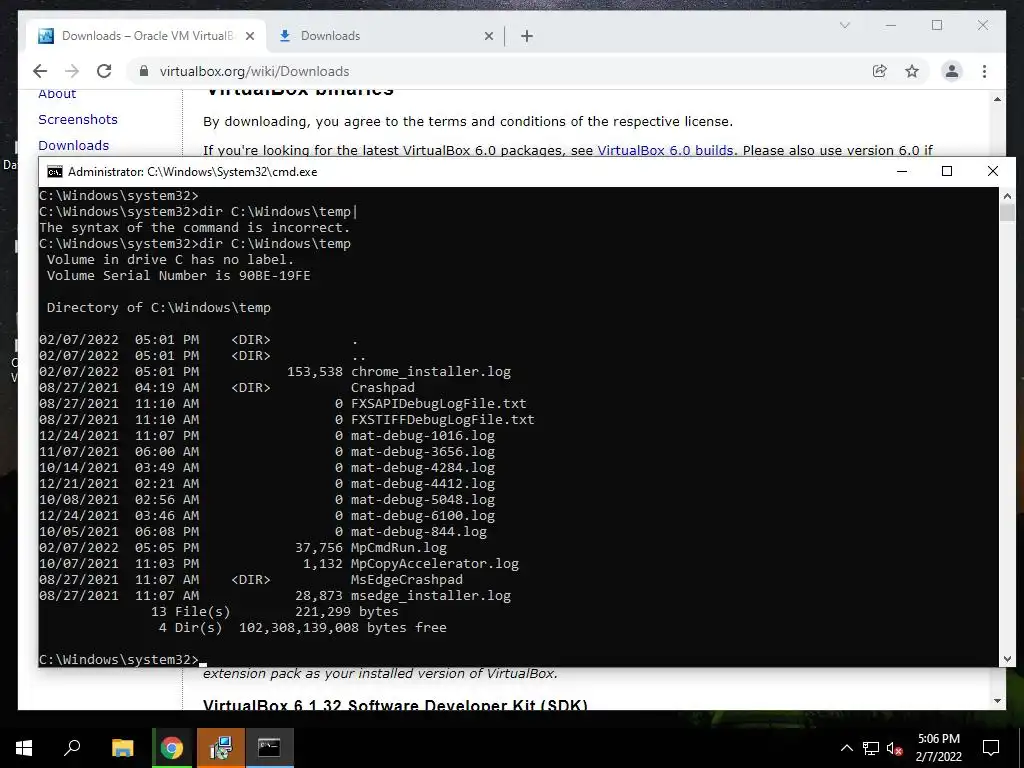
Task: Minimize the Chrome window
Action: (x=891, y=25)
